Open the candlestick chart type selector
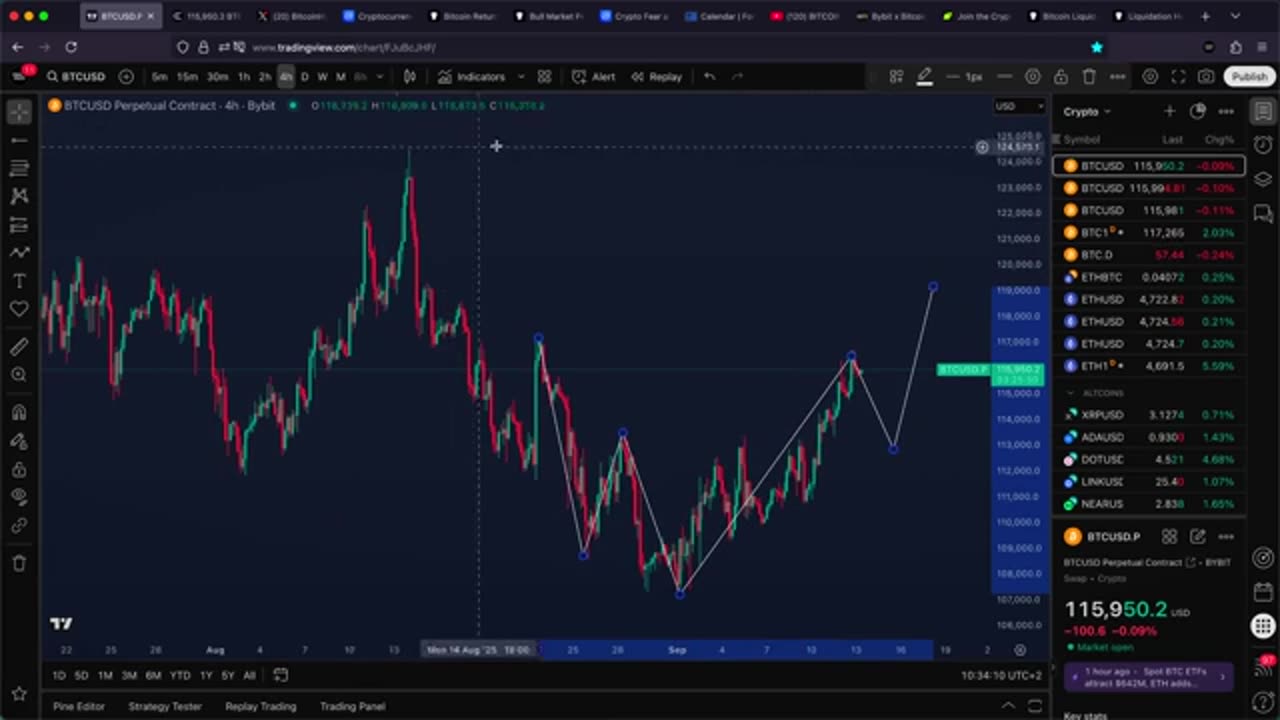Viewport: 1280px width, 720px height. [410, 77]
